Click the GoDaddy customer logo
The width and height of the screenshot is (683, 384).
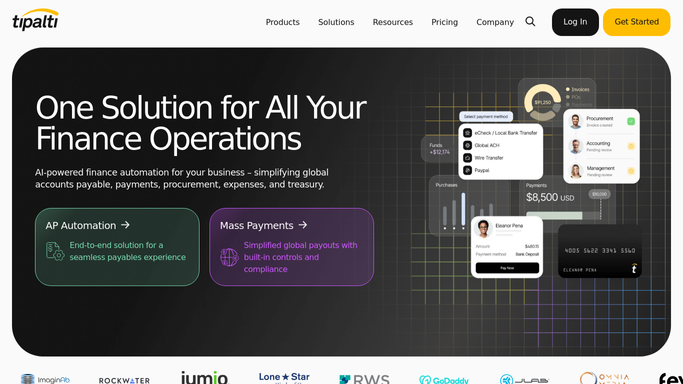point(444,380)
